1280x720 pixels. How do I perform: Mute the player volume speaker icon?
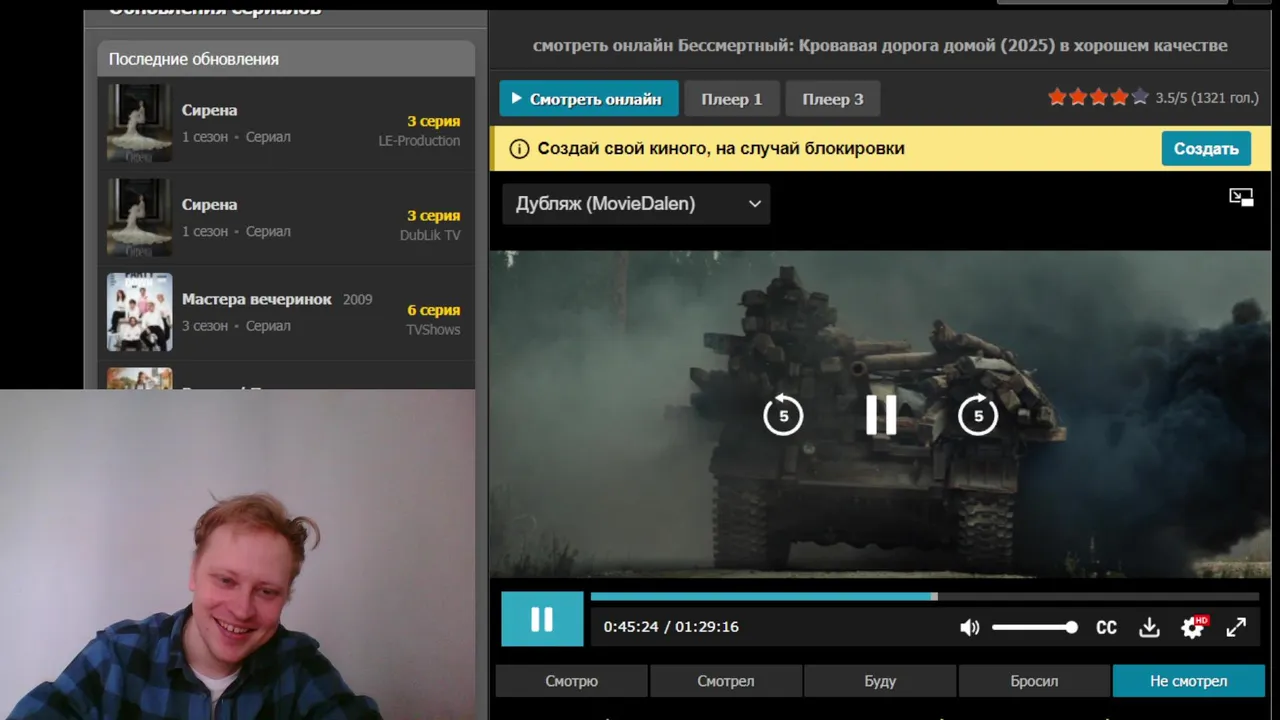[969, 627]
